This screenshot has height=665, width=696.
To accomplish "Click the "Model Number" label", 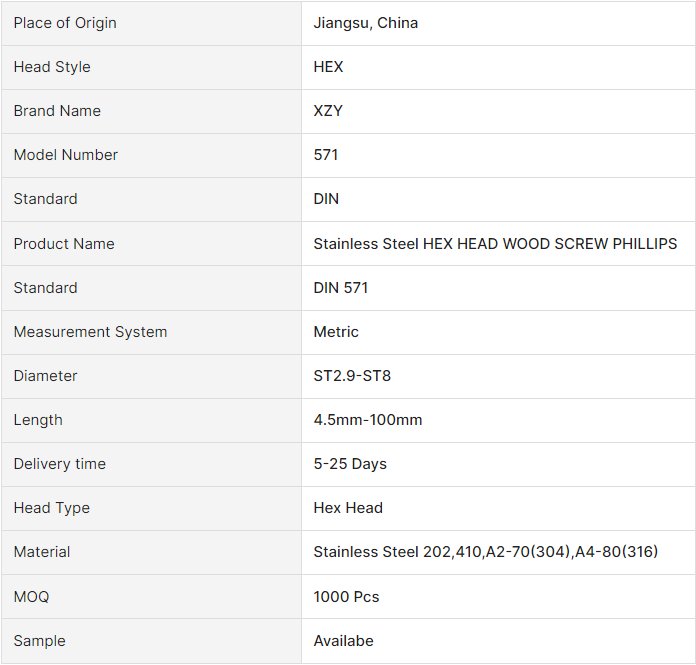I will click(66, 155).
